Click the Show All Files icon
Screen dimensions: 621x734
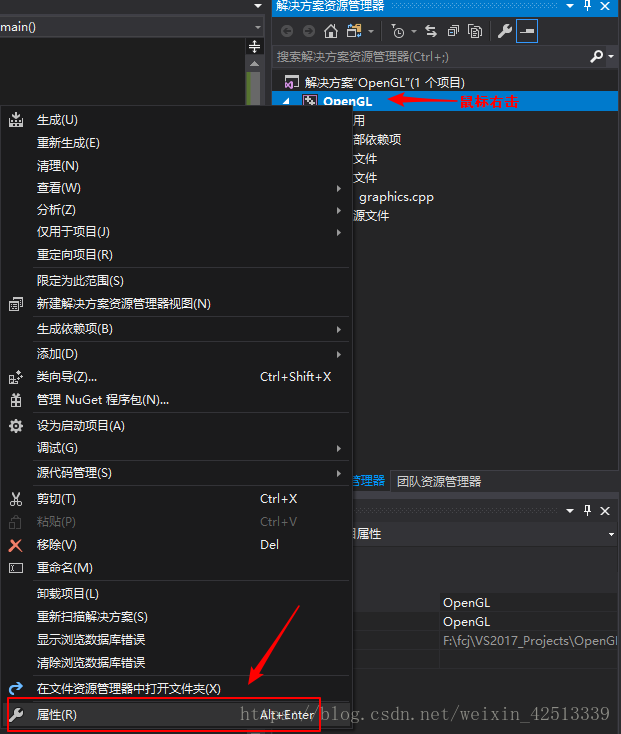coord(475,31)
